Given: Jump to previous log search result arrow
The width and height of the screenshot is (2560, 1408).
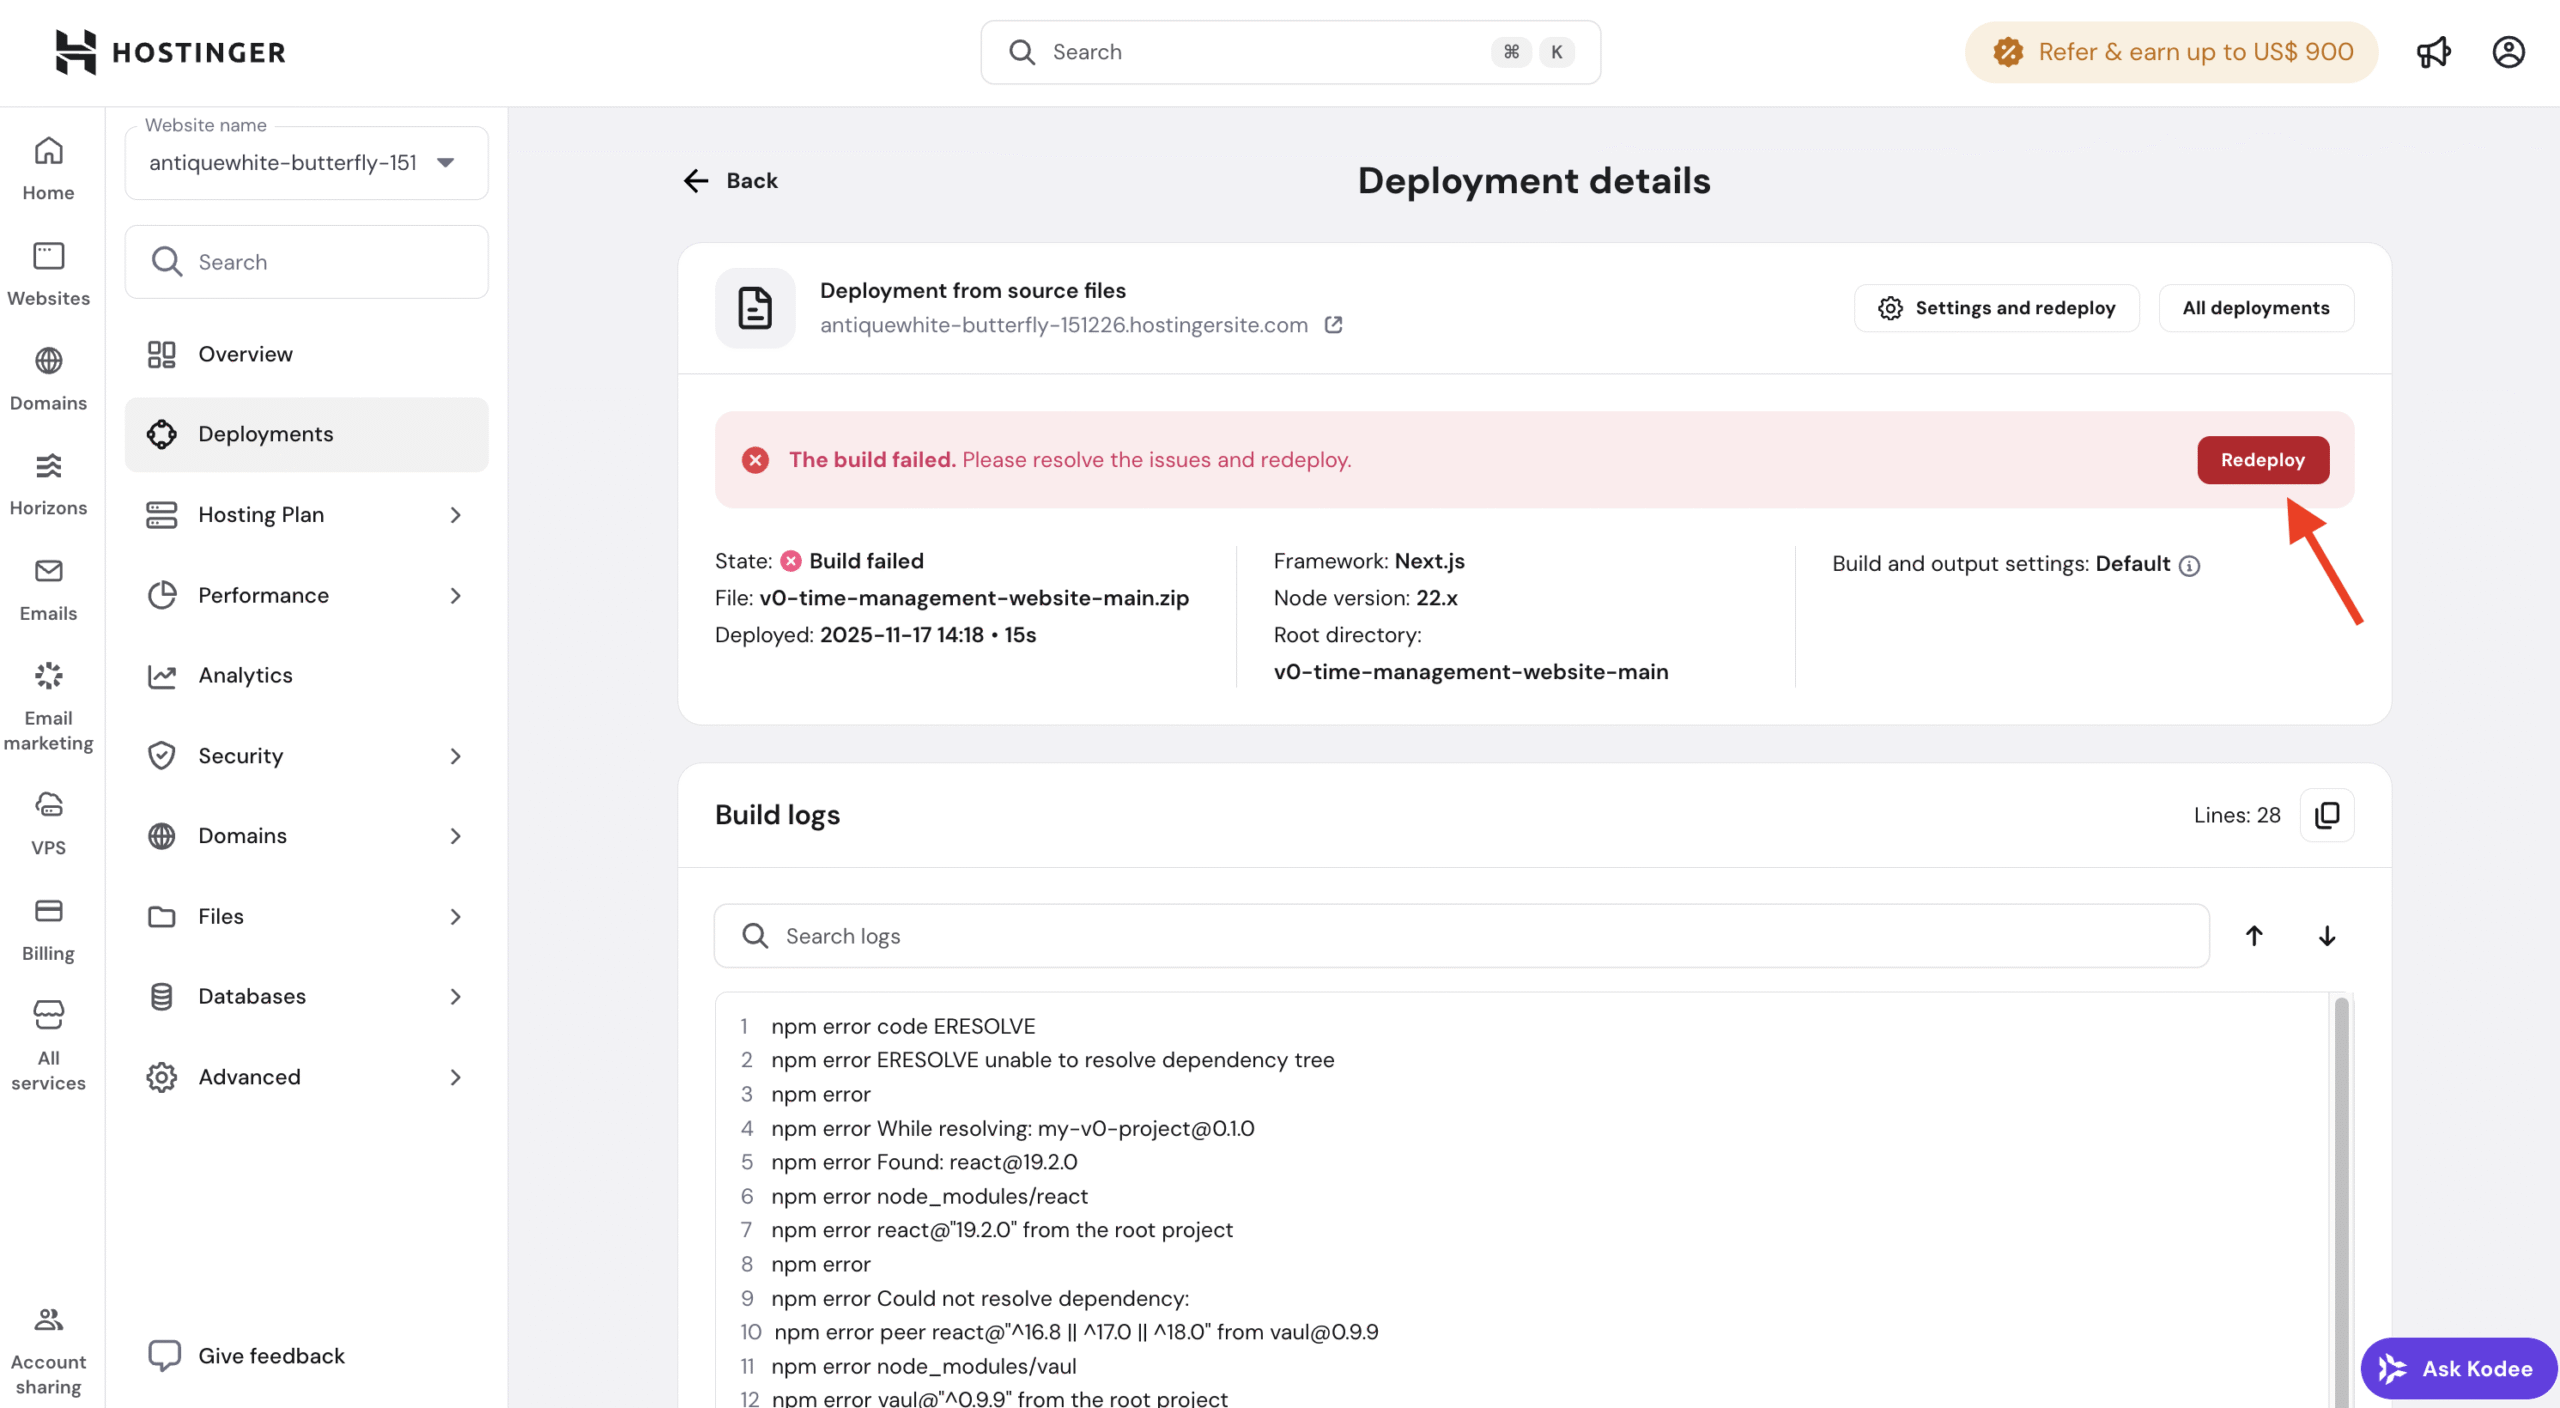Looking at the screenshot, I should (x=2254, y=936).
